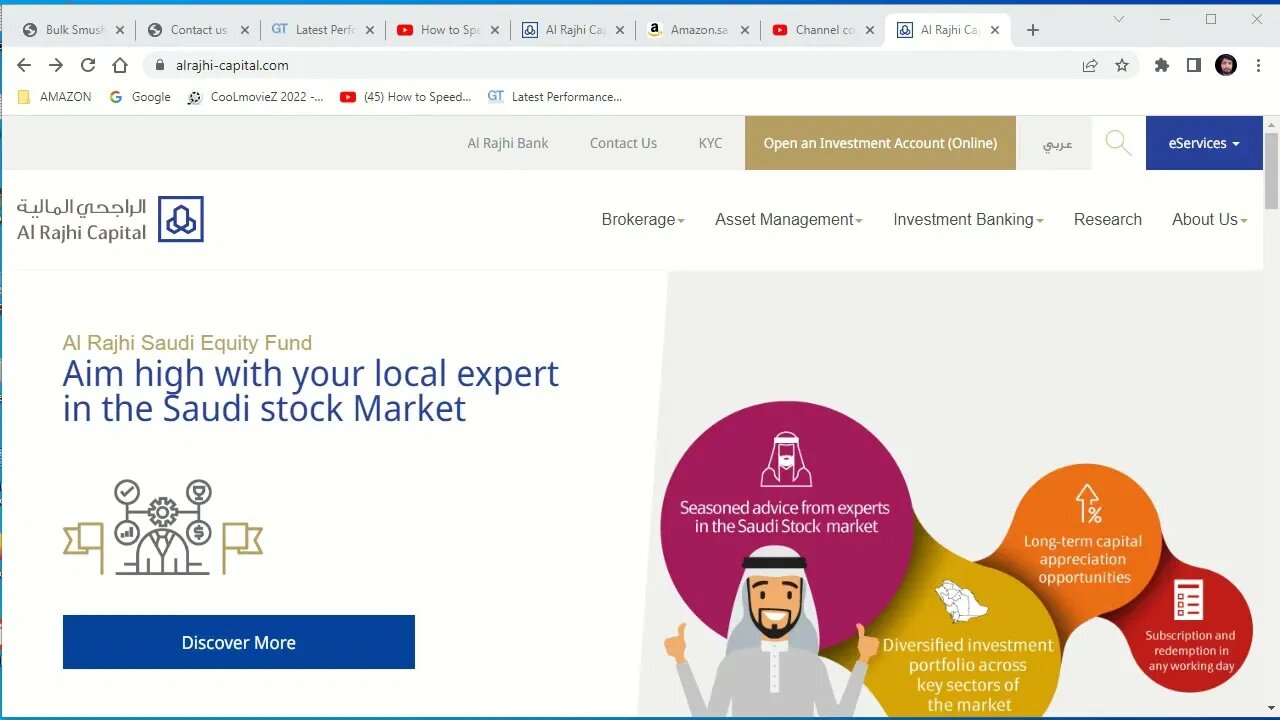The image size is (1280, 720).
Task: Click the padlock site info icon
Action: pyautogui.click(x=159, y=65)
